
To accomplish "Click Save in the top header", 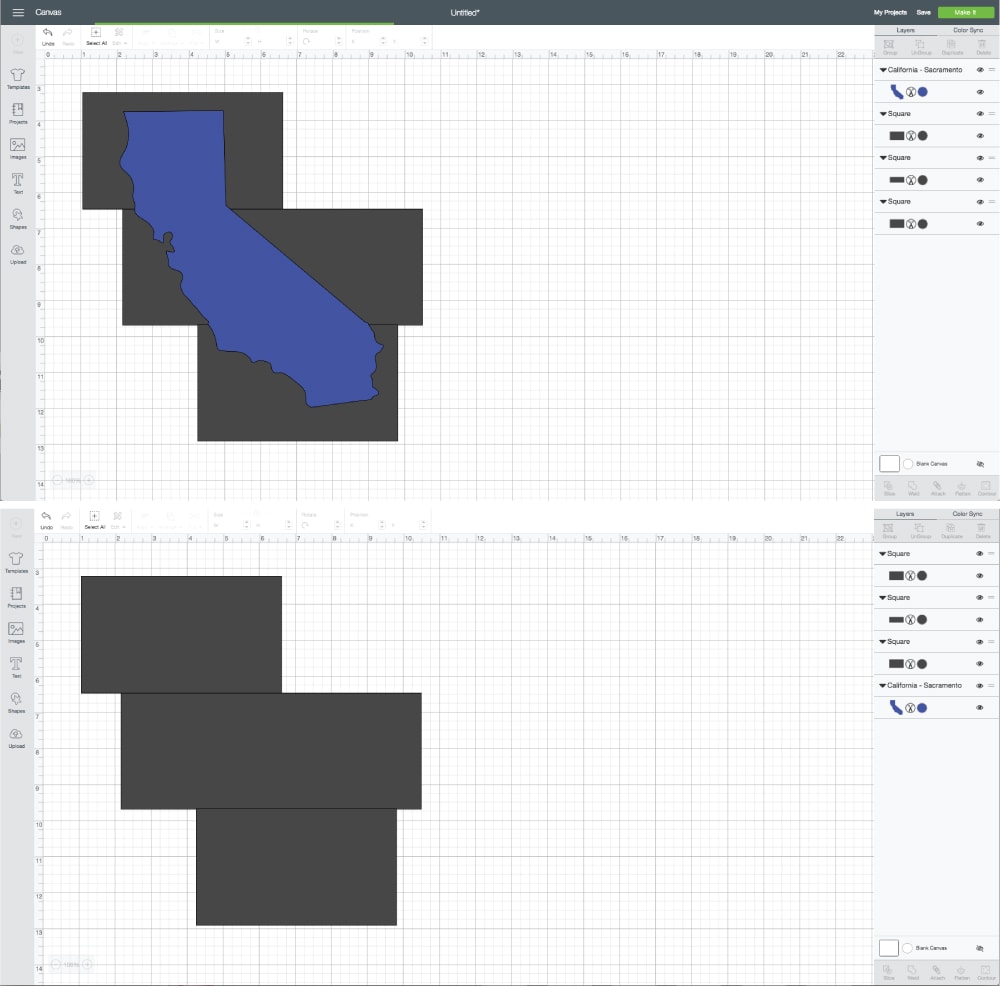I will tap(924, 12).
